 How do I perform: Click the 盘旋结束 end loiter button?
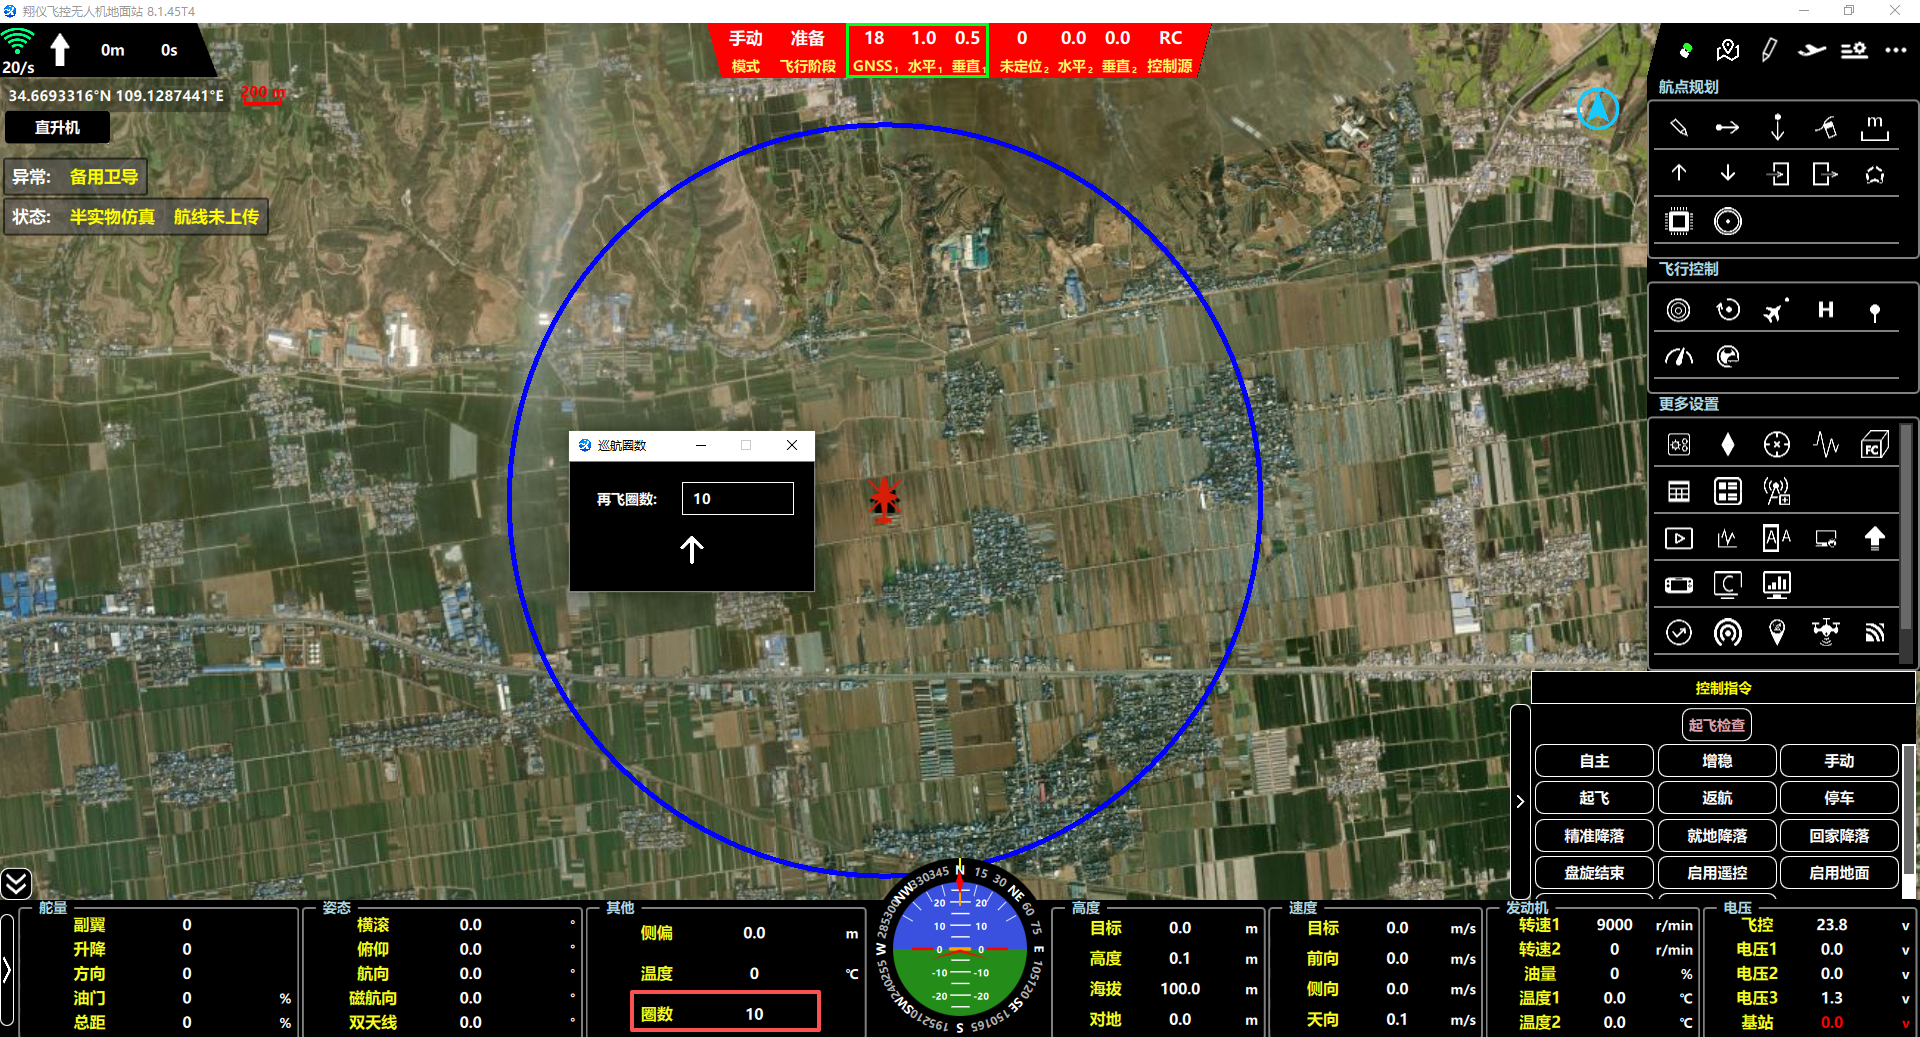point(1594,873)
